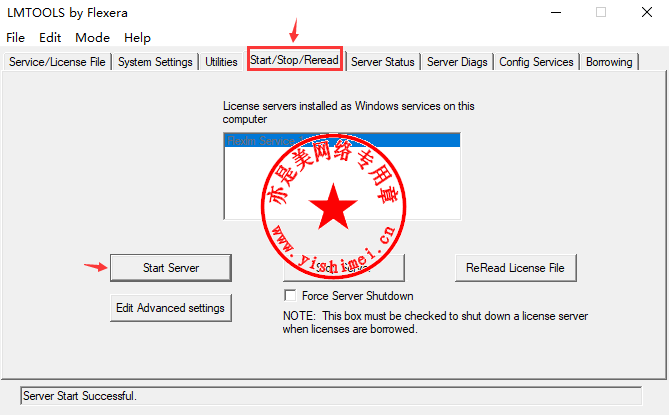Go to the Server Status tab
This screenshot has width=669, height=415.
[383, 62]
